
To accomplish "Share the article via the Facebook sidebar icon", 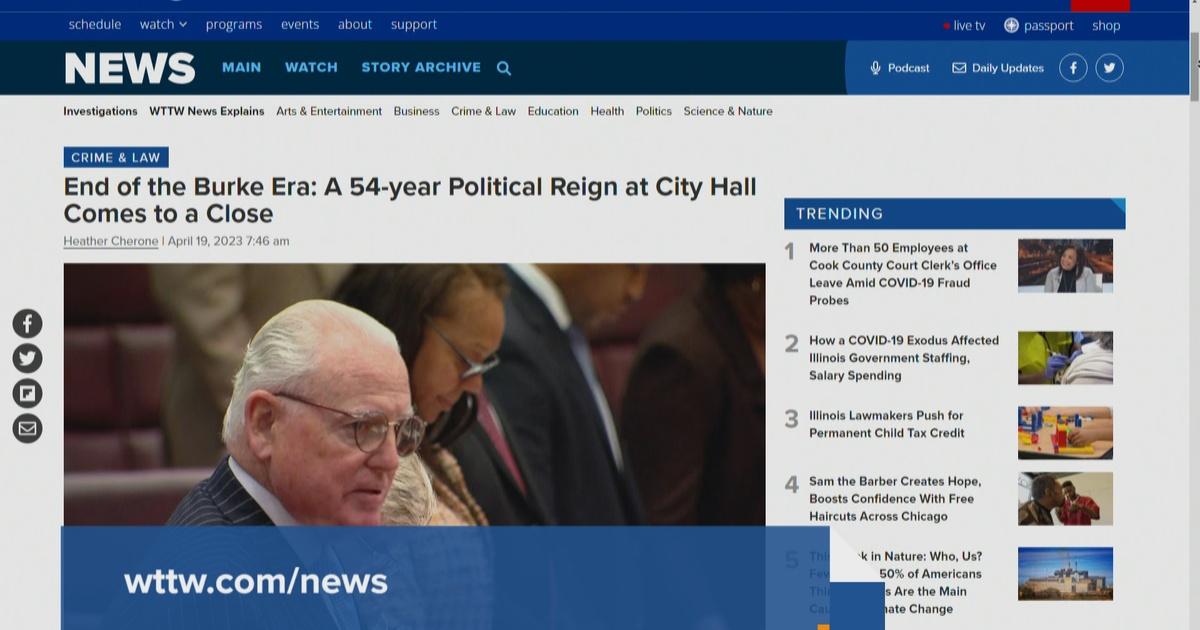I will pos(27,322).
